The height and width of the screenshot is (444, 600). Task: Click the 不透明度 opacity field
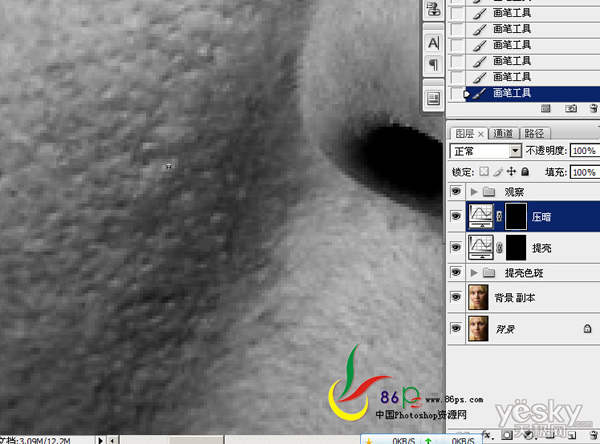pos(585,150)
